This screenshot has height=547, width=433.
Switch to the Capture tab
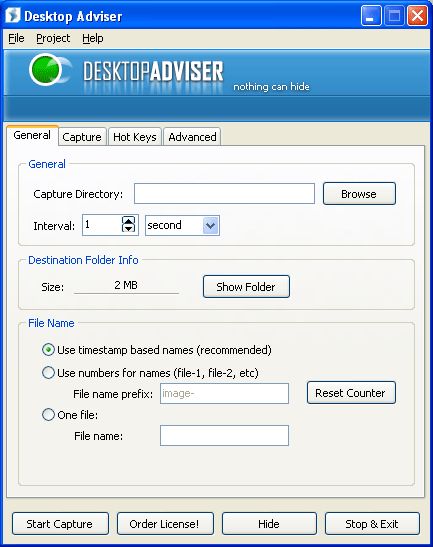point(82,137)
